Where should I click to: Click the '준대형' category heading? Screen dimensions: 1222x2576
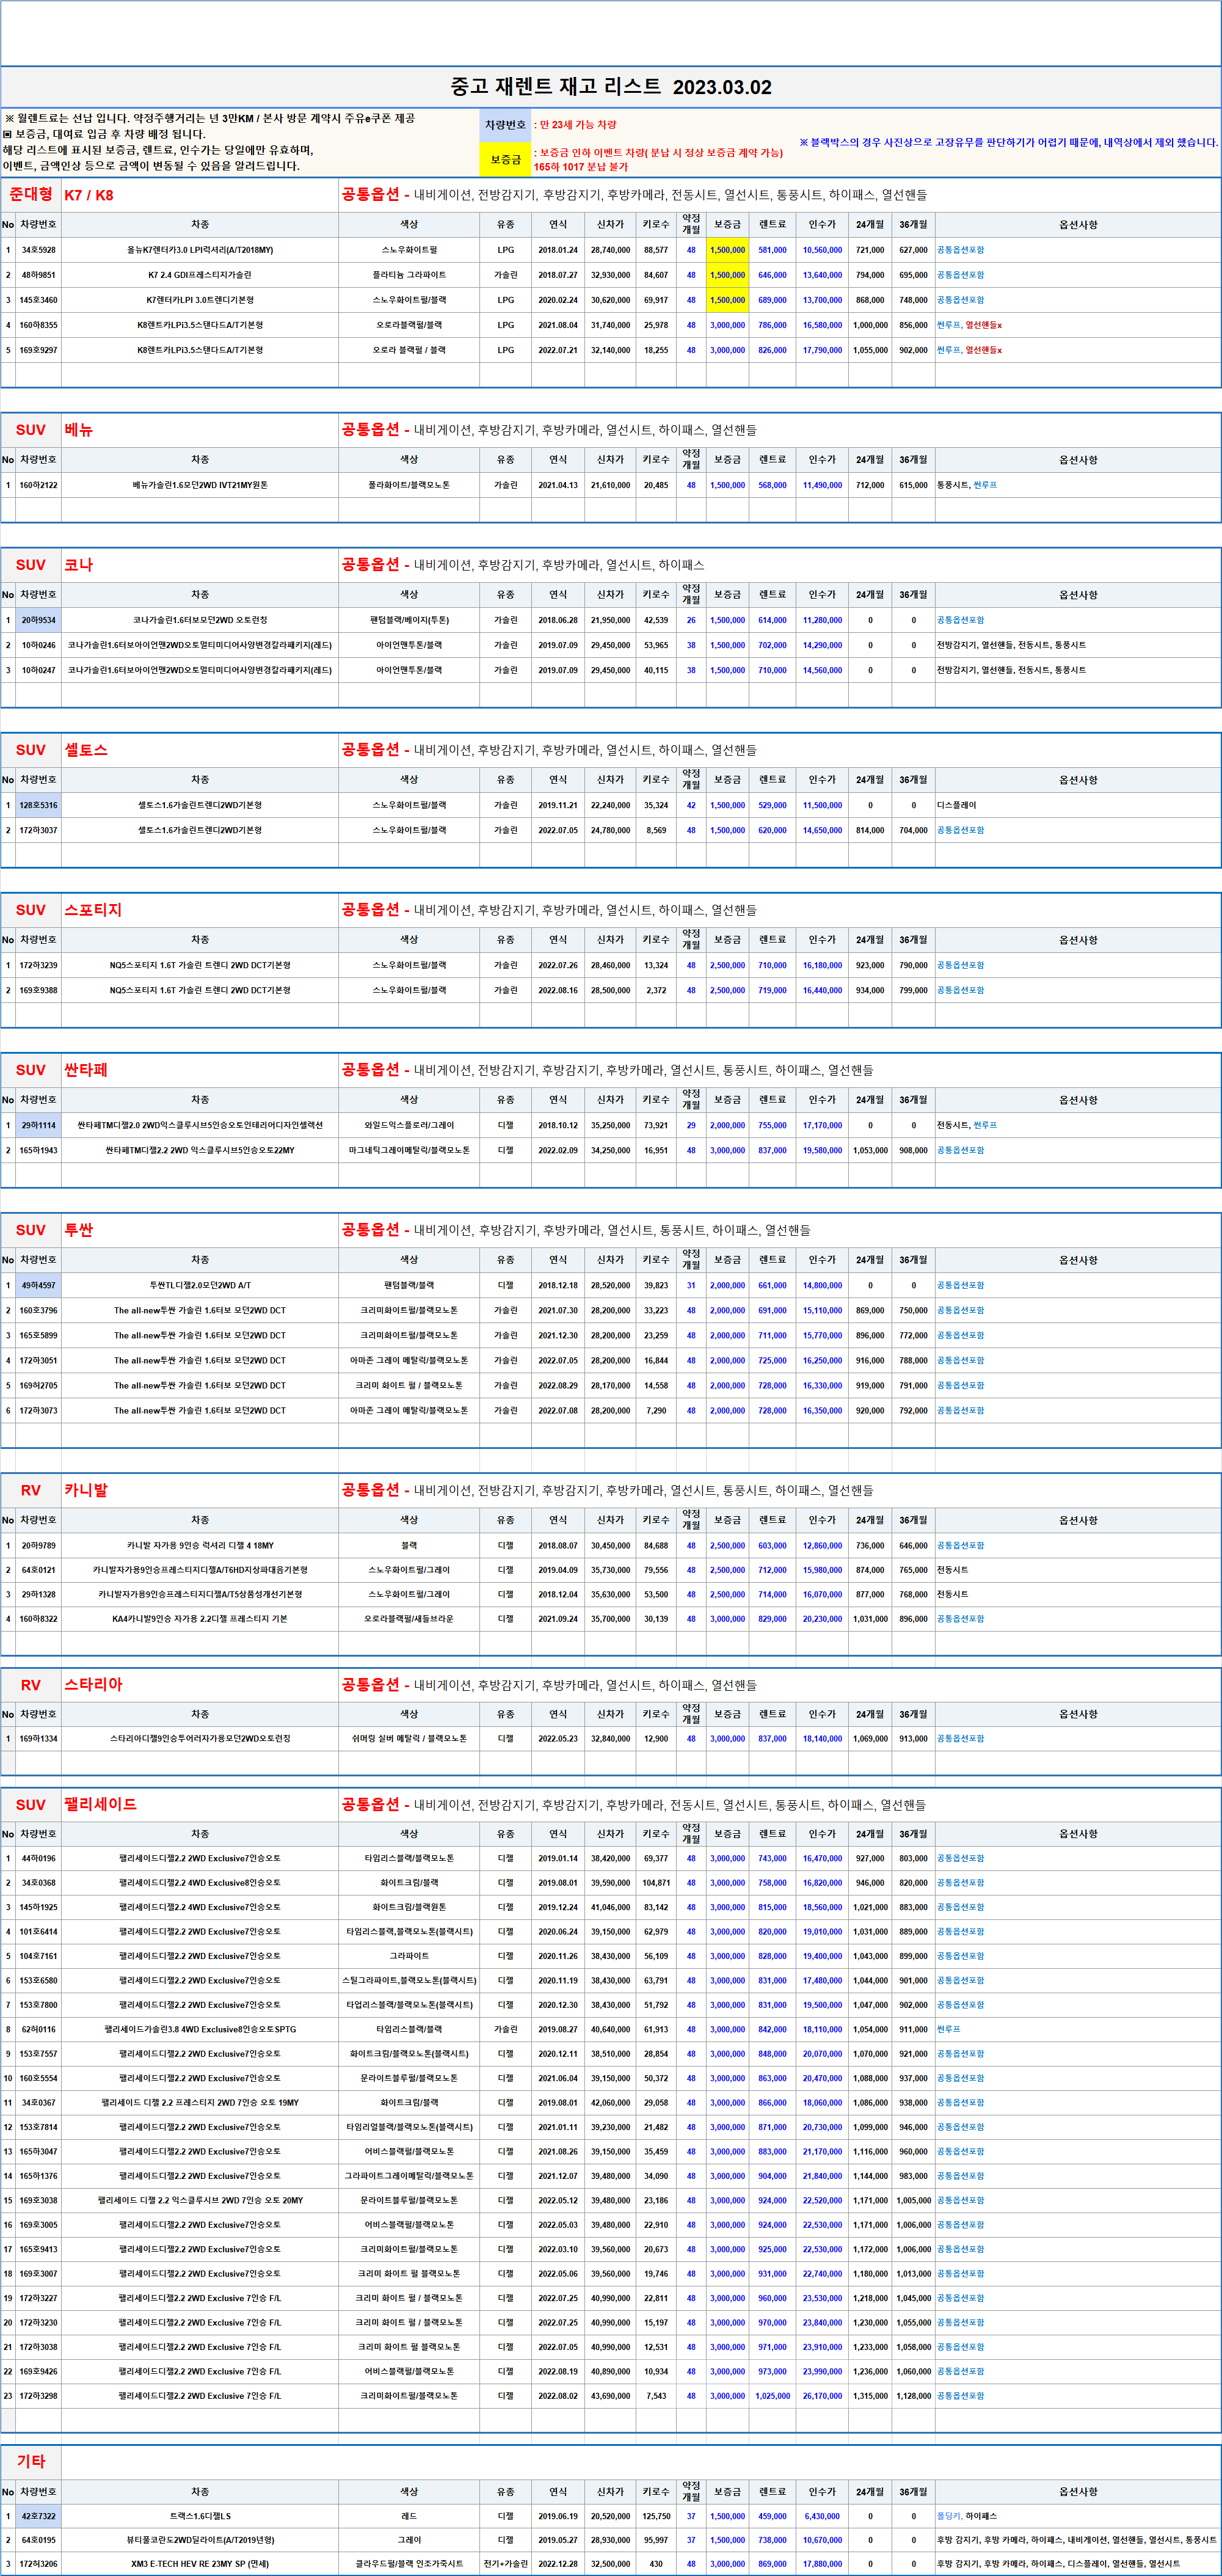(x=31, y=195)
